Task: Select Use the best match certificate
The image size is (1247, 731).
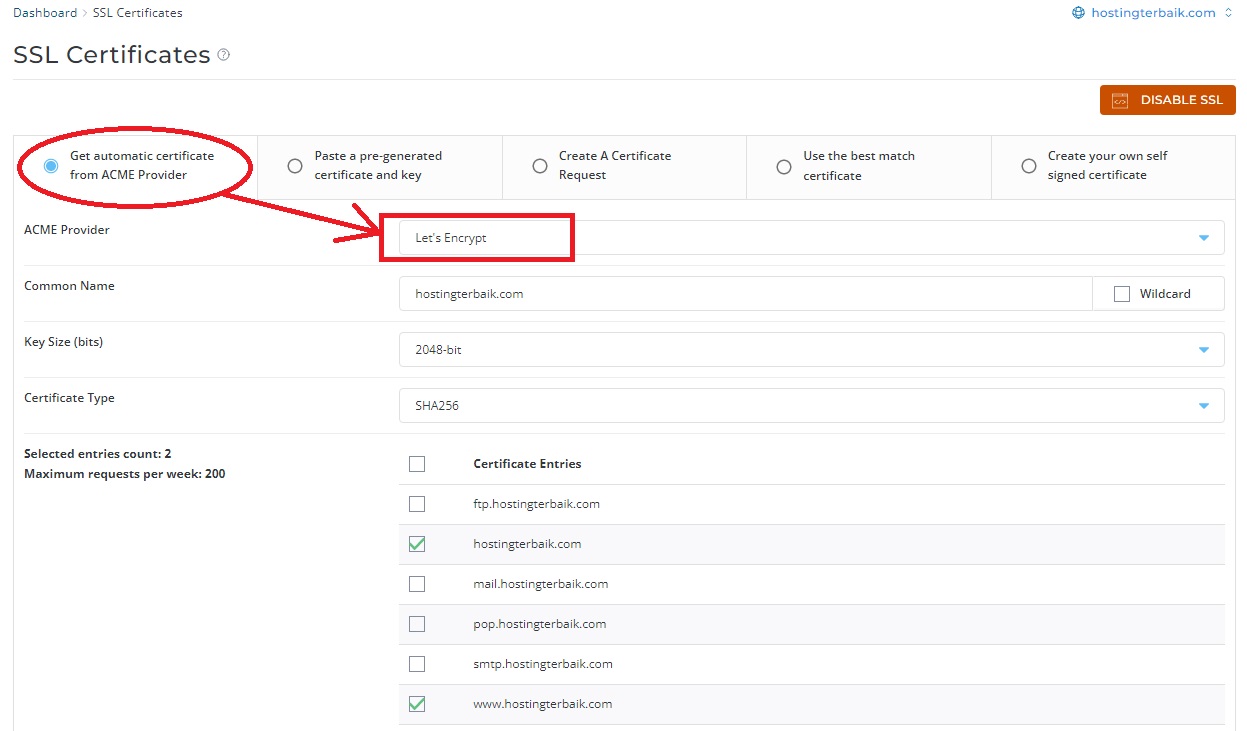Action: (x=784, y=166)
